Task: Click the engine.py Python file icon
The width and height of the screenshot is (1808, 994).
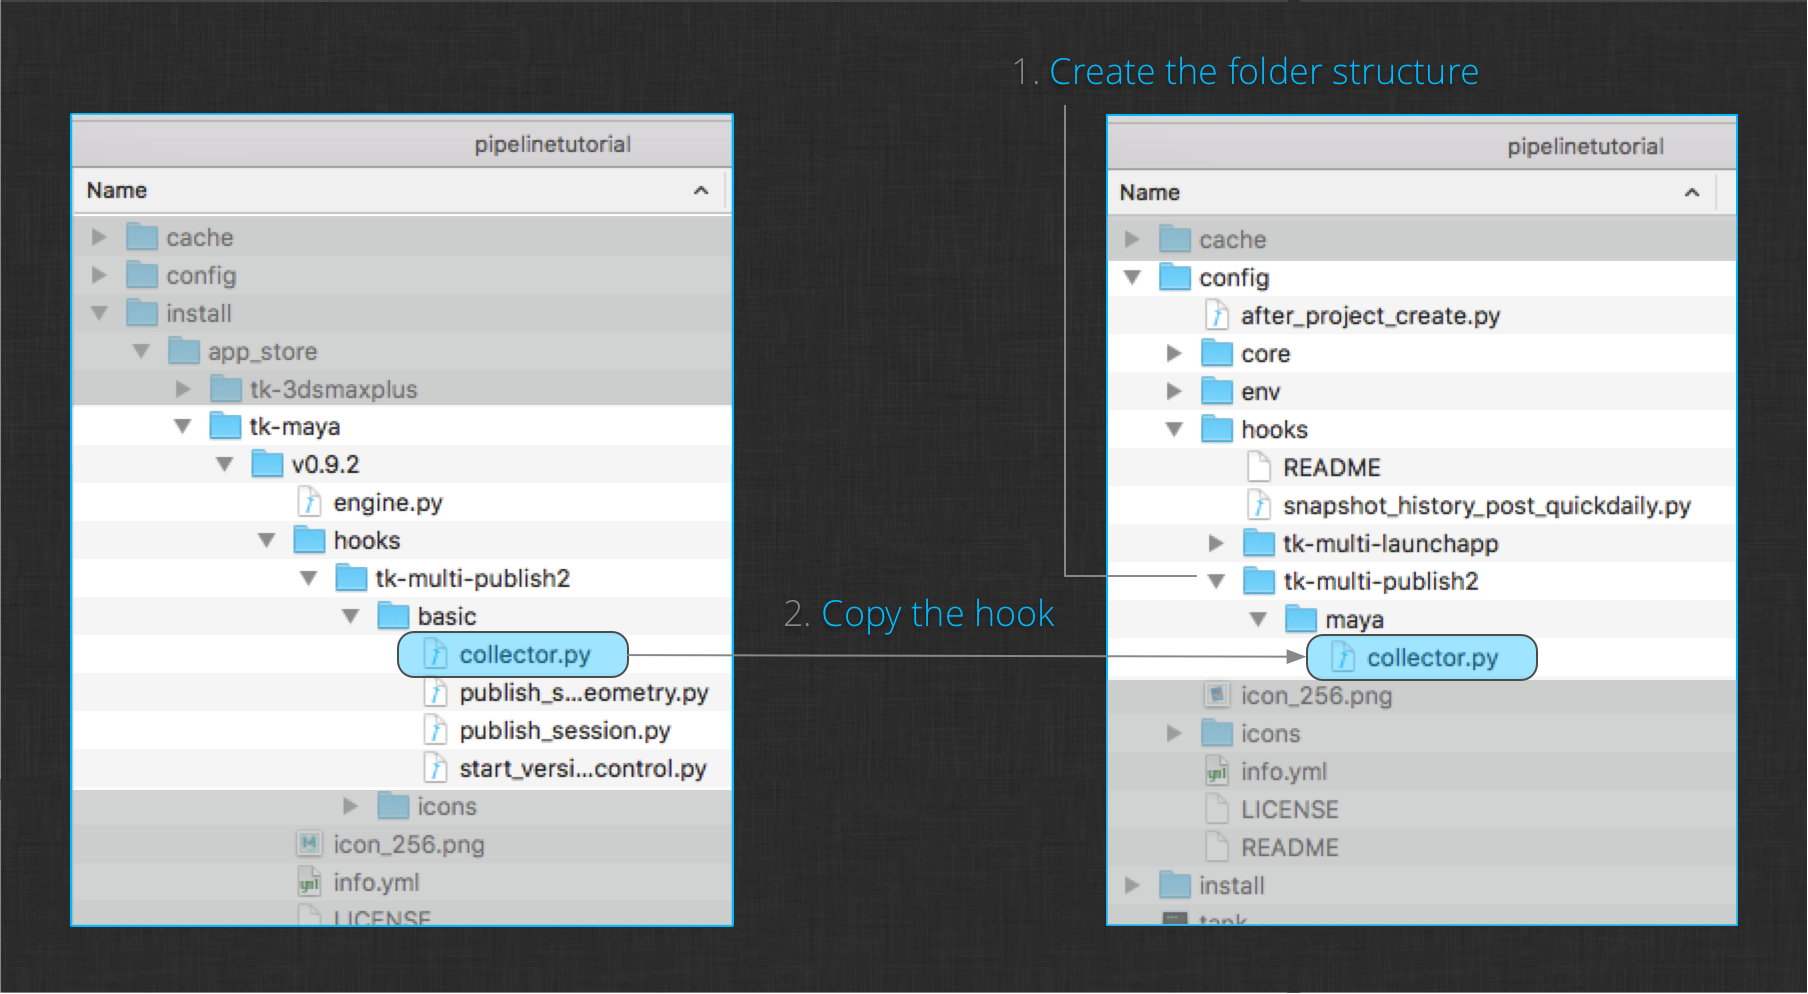Action: coord(310,502)
